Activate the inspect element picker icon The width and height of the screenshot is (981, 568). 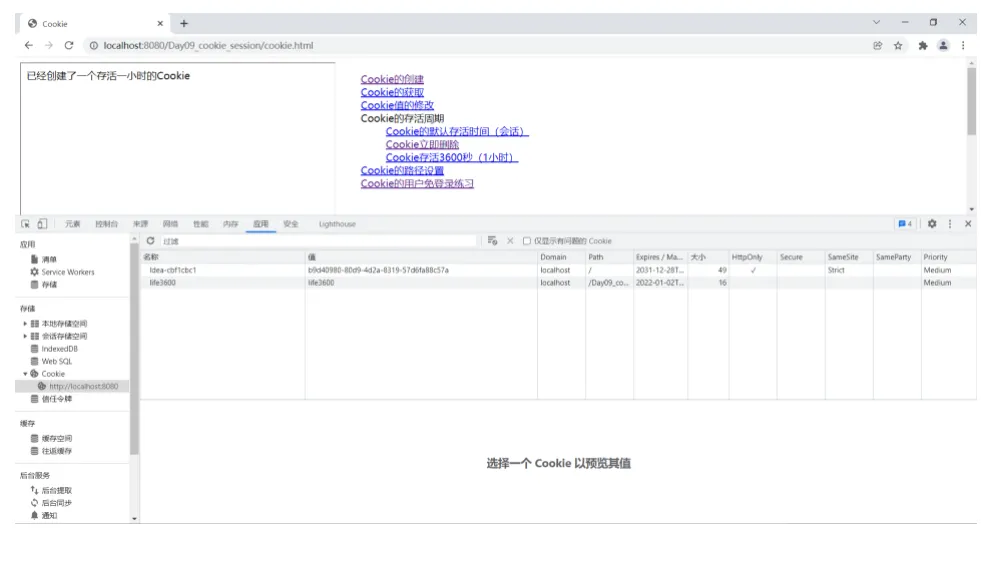25,224
